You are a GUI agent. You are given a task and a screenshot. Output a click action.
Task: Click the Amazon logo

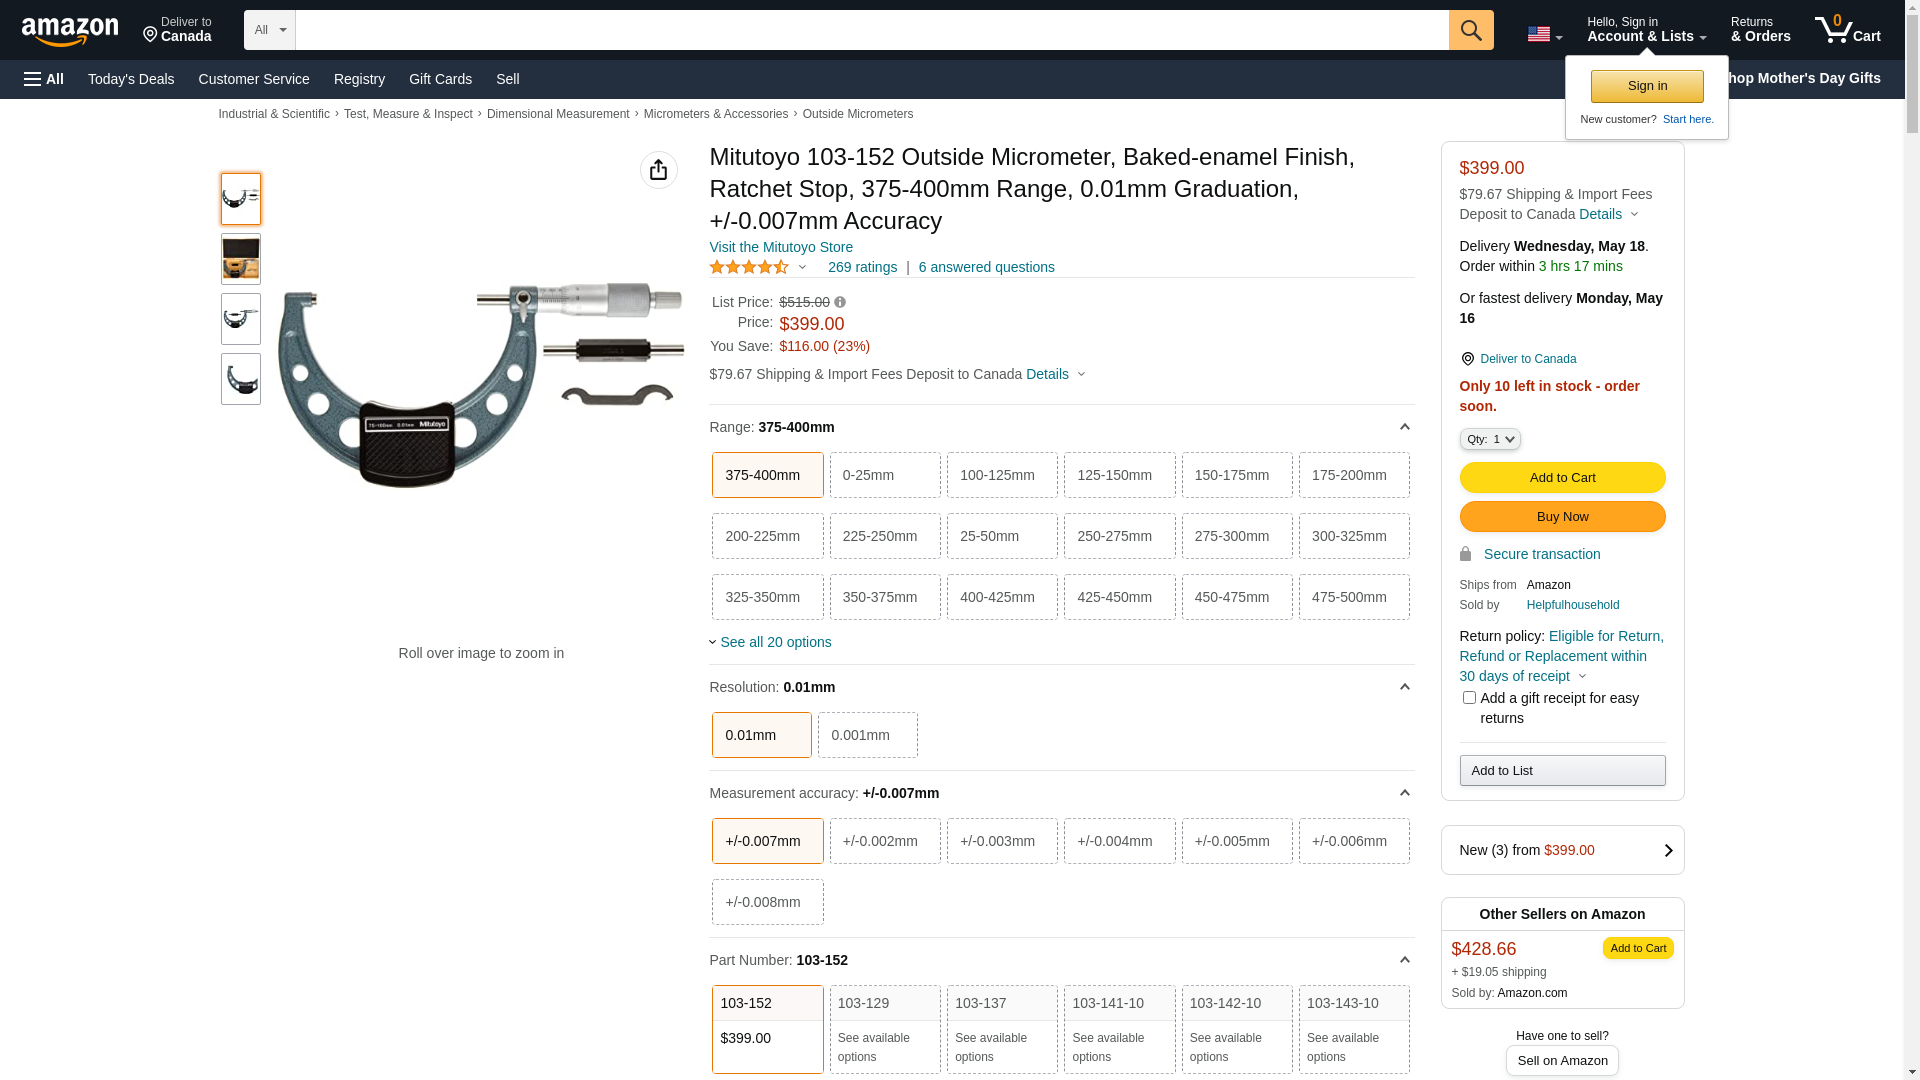coord(70,31)
